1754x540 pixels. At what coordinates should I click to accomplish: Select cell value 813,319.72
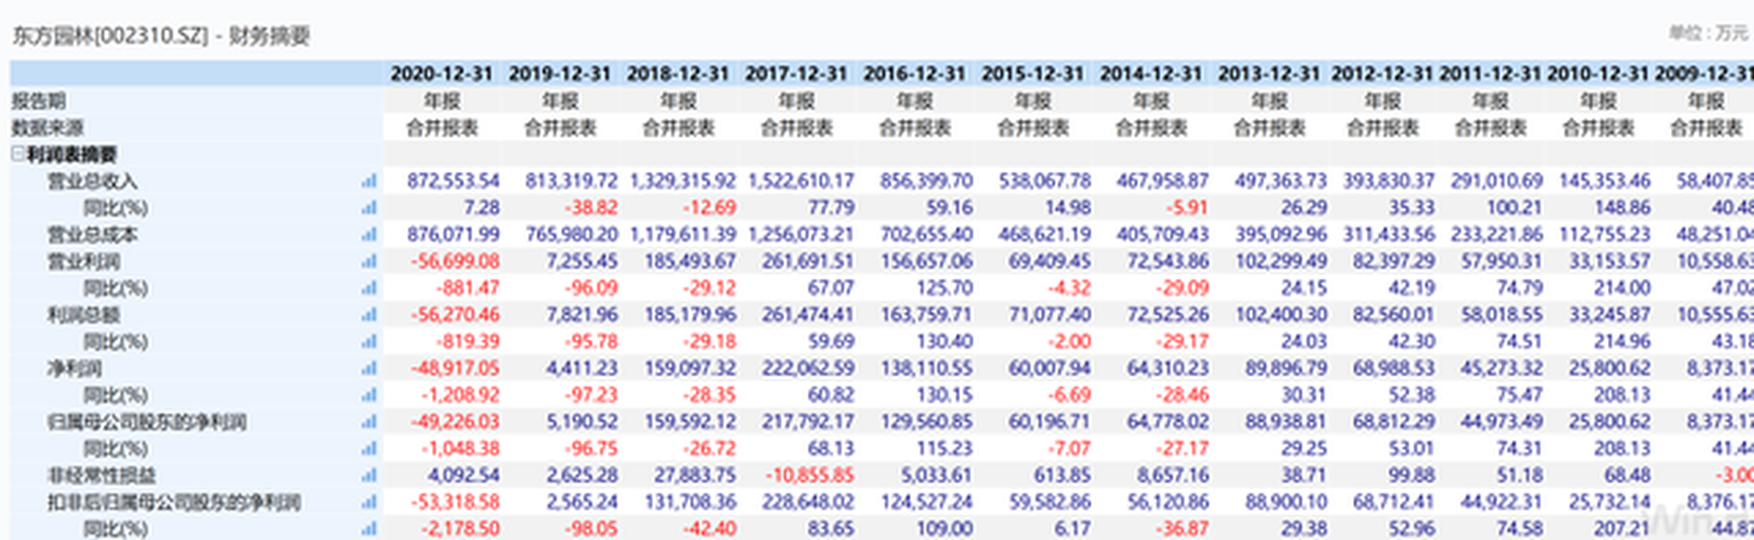[571, 181]
